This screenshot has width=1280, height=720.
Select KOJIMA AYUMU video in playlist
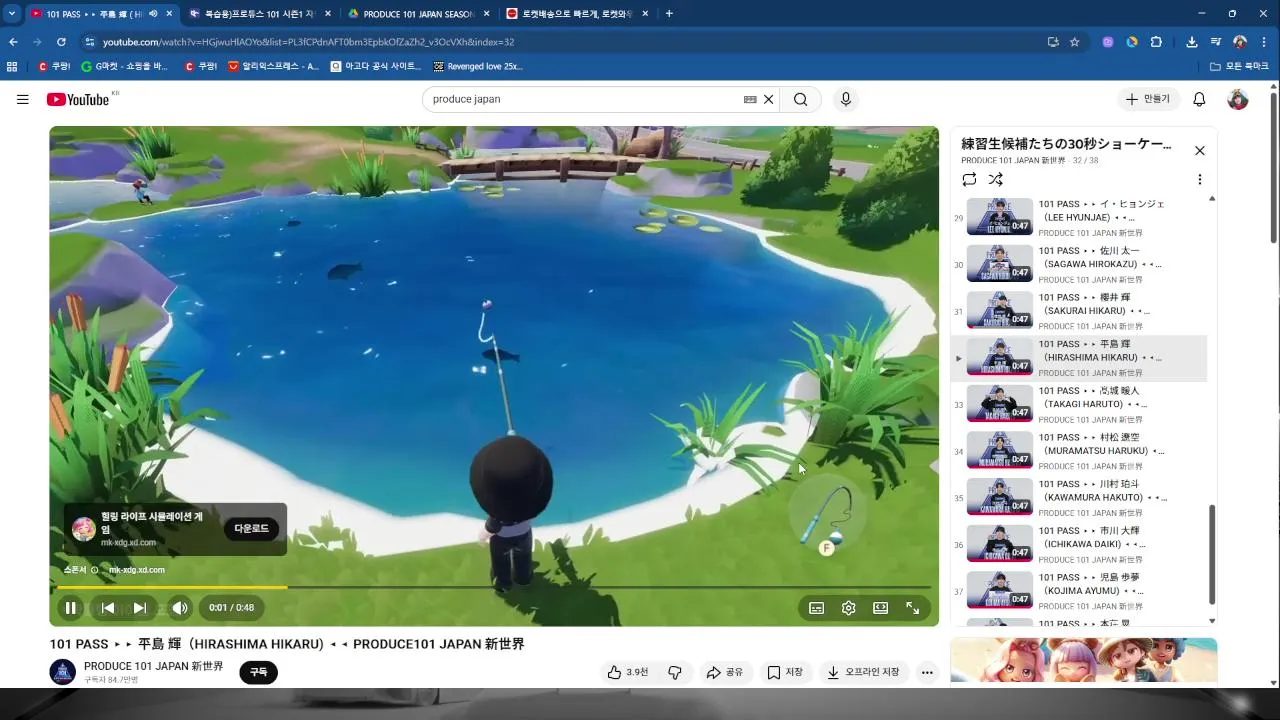pyautogui.click(x=1079, y=591)
